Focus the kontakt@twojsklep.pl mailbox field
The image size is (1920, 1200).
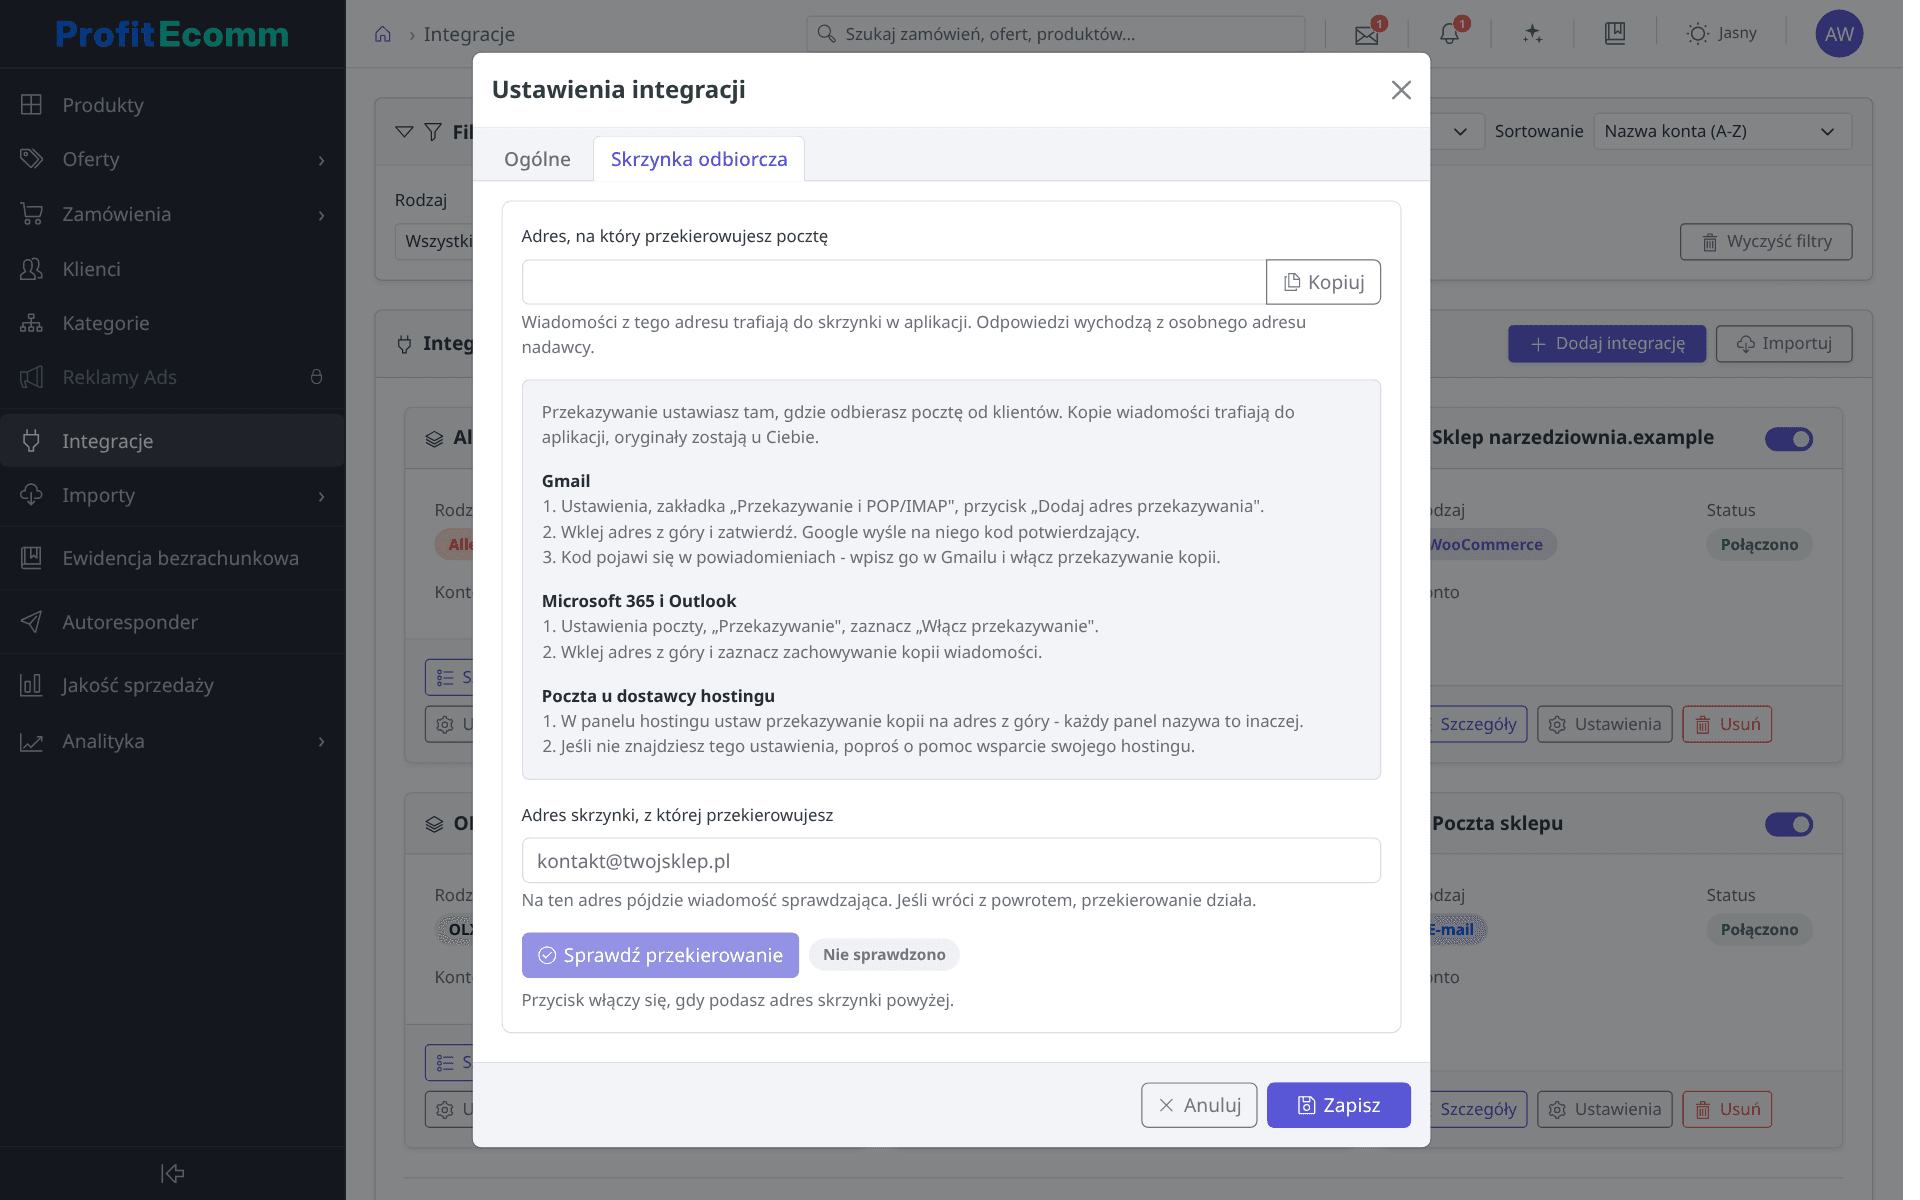click(951, 861)
